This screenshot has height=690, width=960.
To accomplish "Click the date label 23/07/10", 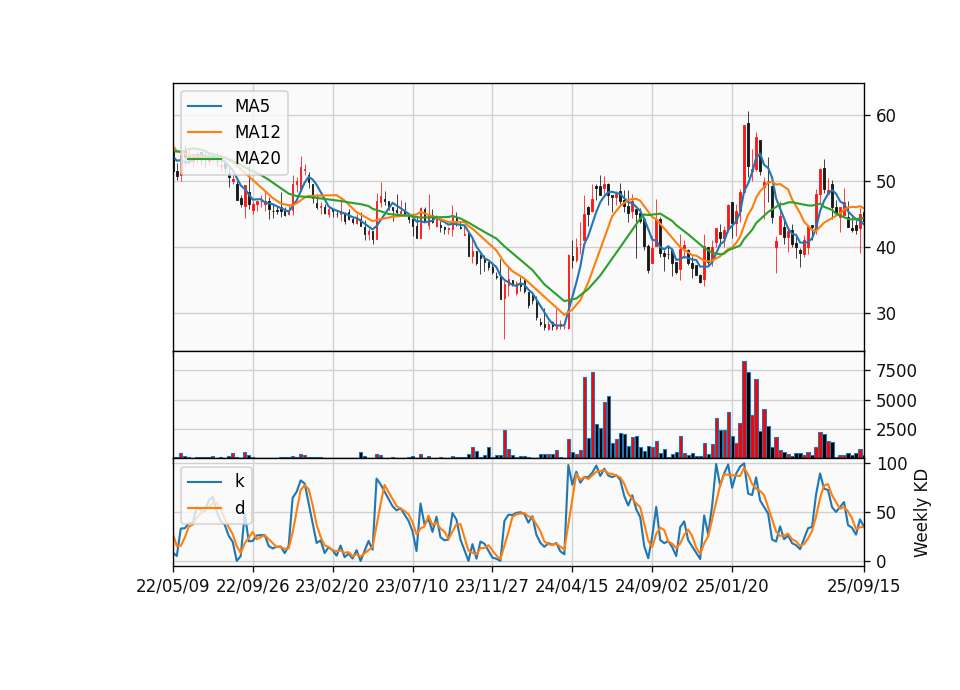I will point(412,586).
